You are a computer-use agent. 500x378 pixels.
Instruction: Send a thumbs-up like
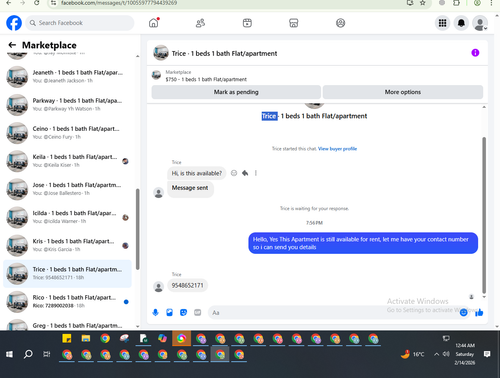(x=479, y=312)
